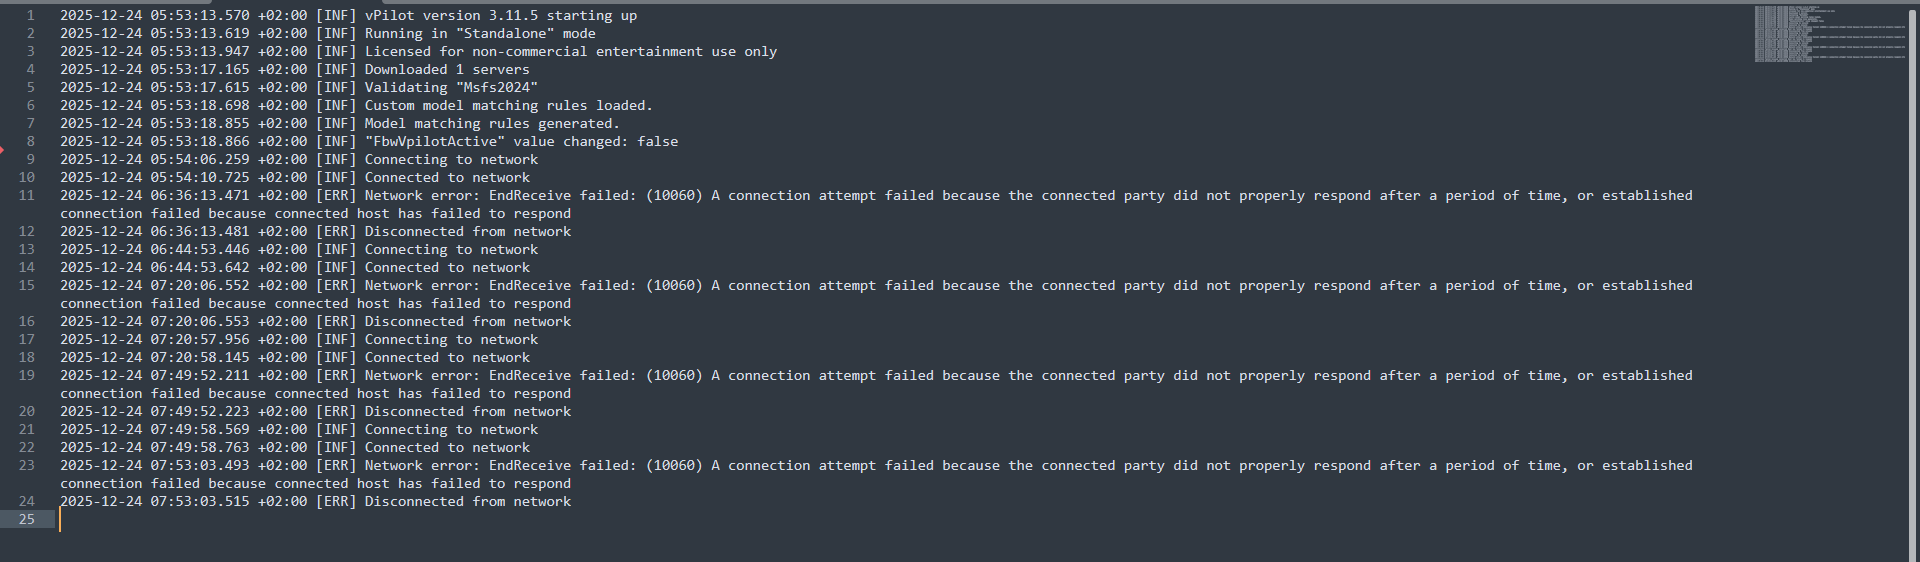
Task: Click the "vPilot version 3.11.5 starting up" text
Action: coord(500,16)
